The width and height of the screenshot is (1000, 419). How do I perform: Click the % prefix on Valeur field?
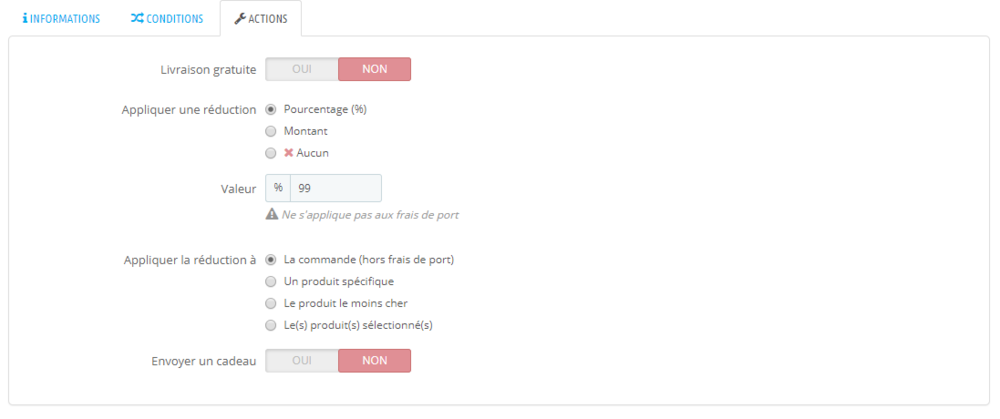(x=278, y=188)
